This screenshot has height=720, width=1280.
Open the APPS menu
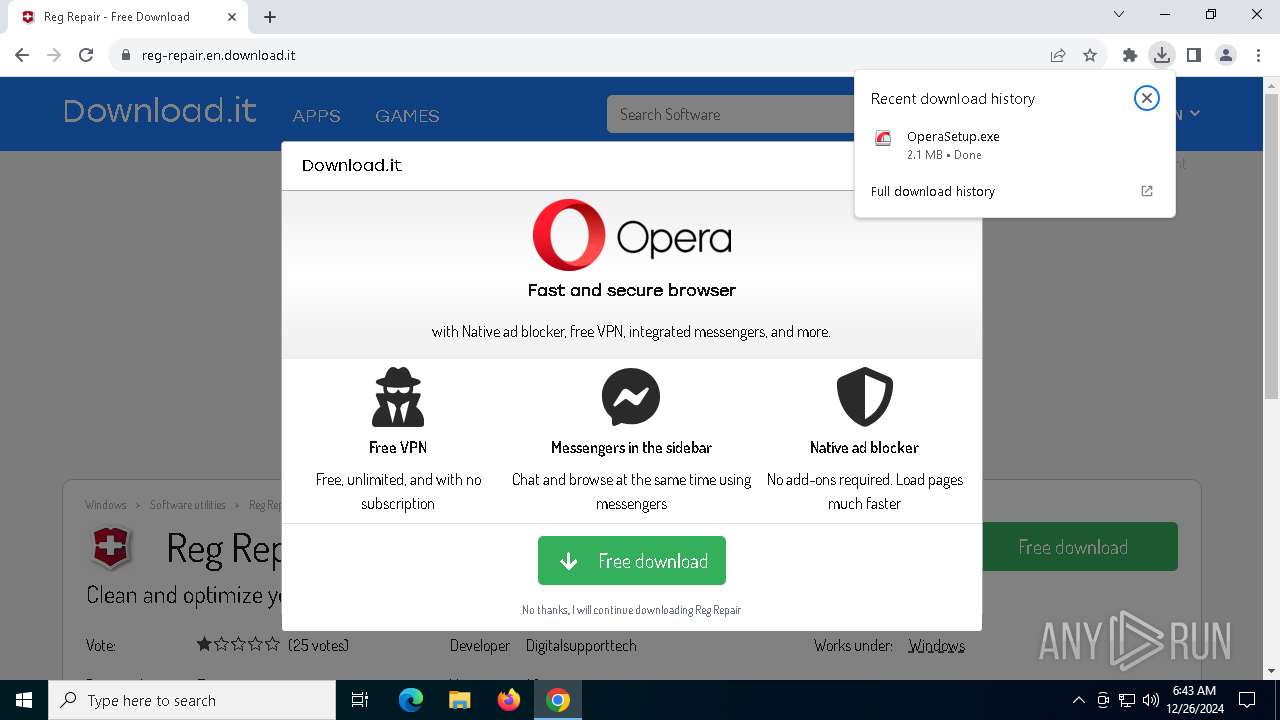coord(317,116)
